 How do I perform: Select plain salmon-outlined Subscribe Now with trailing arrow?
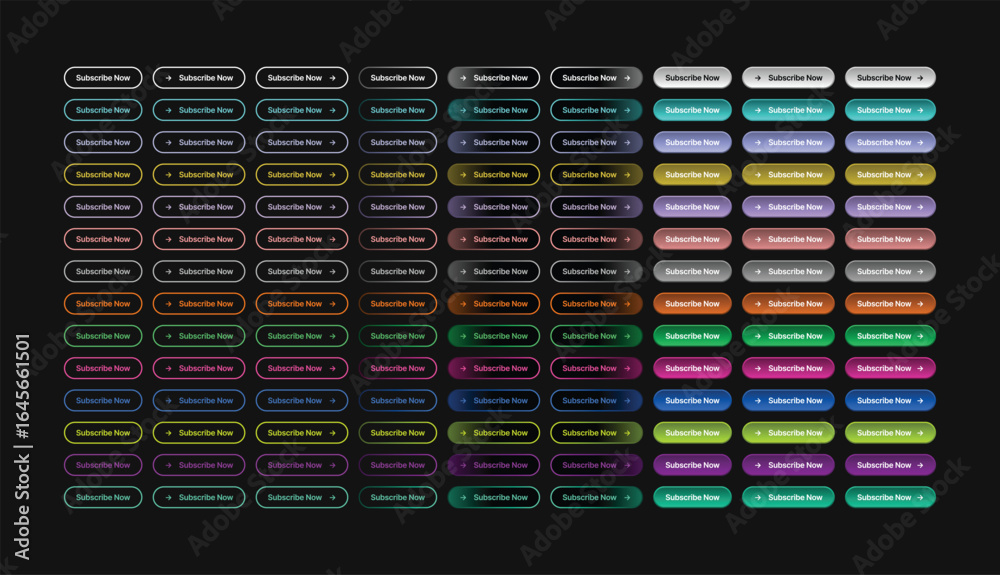coord(302,239)
